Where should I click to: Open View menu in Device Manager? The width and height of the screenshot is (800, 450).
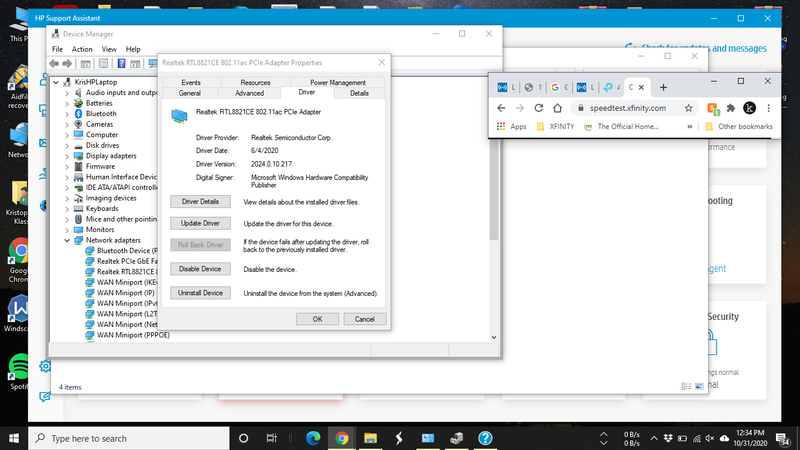pyautogui.click(x=109, y=49)
